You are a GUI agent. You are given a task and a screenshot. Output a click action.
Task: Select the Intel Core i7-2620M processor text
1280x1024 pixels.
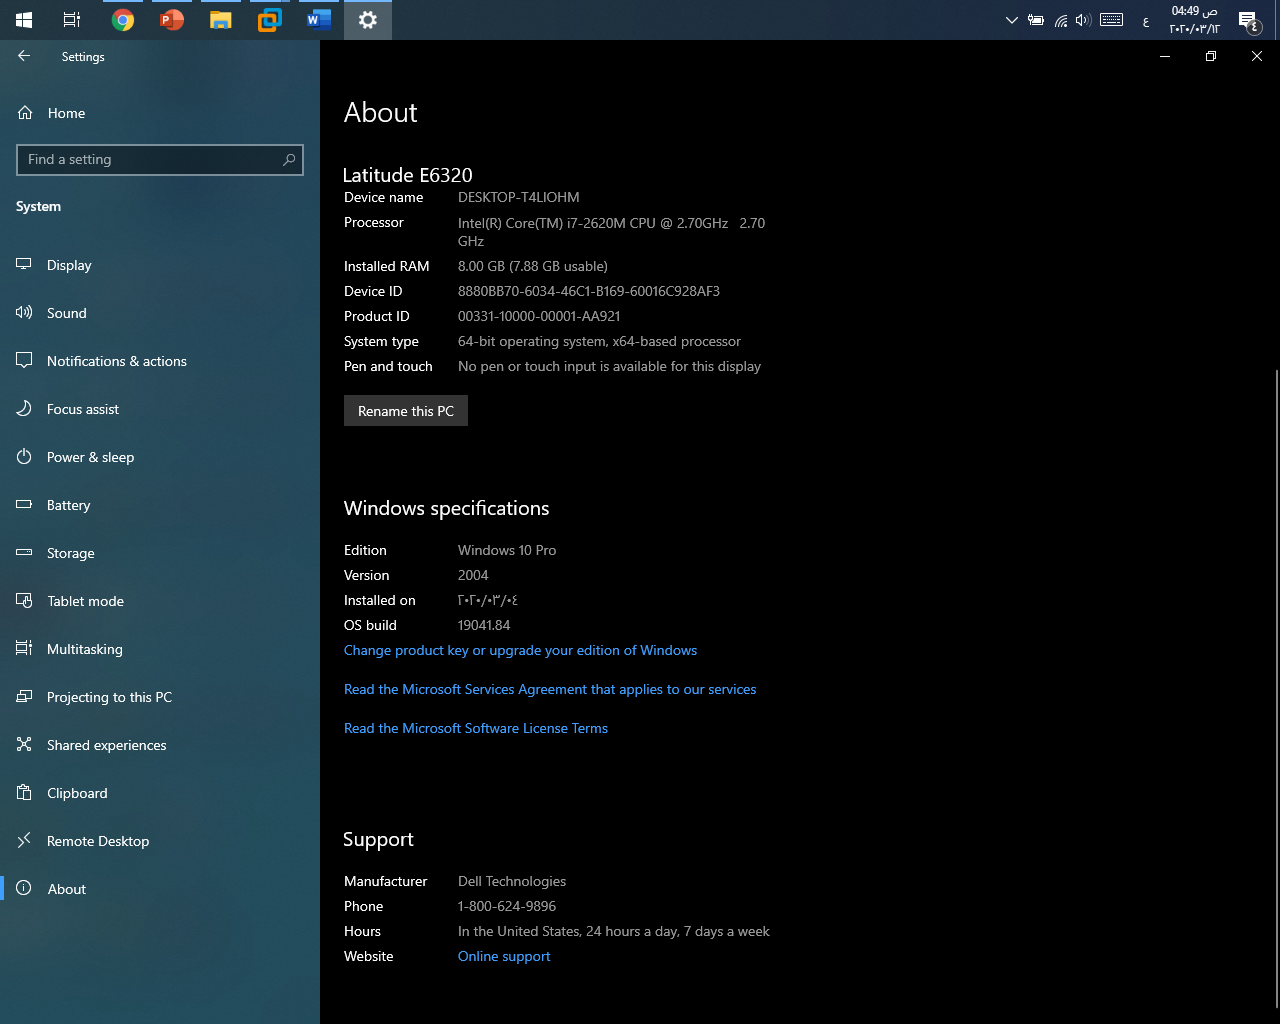pyautogui.click(x=611, y=232)
